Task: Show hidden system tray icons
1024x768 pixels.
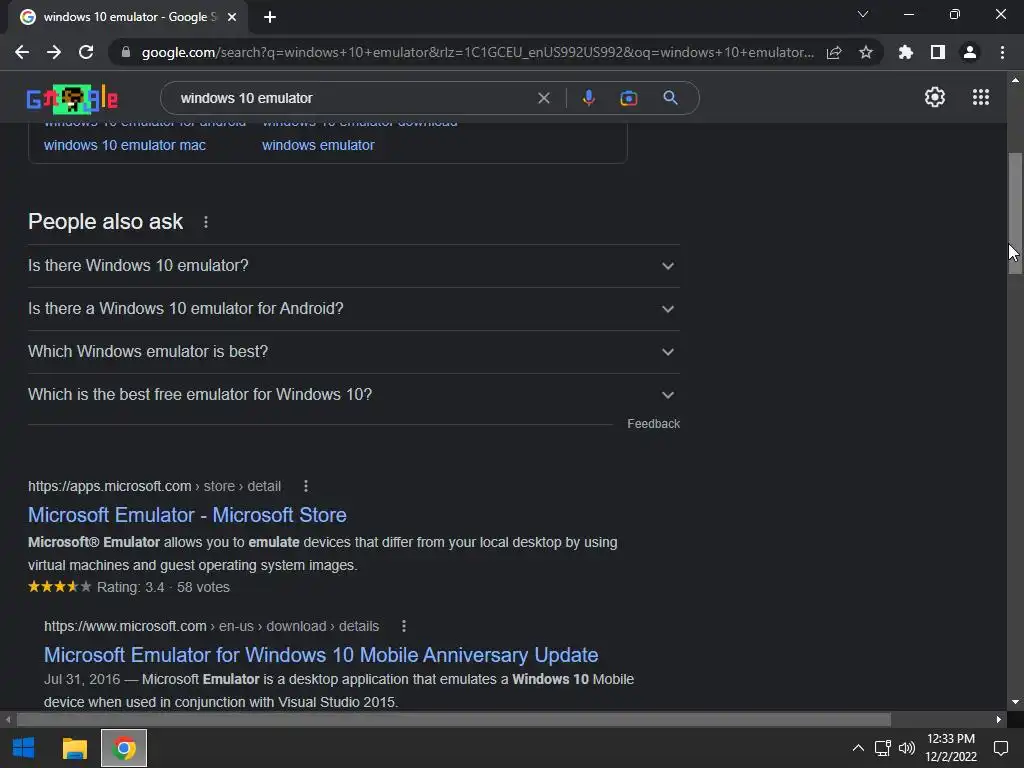Action: (858, 748)
